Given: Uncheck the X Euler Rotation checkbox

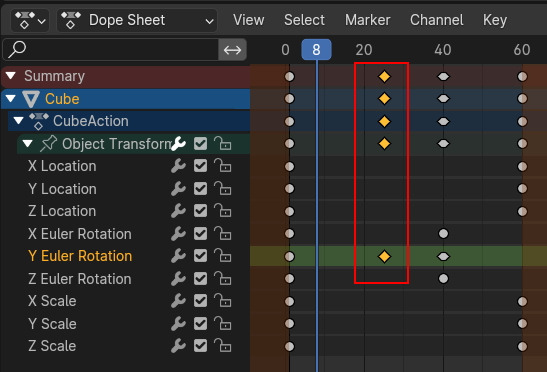Looking at the screenshot, I should (200, 234).
